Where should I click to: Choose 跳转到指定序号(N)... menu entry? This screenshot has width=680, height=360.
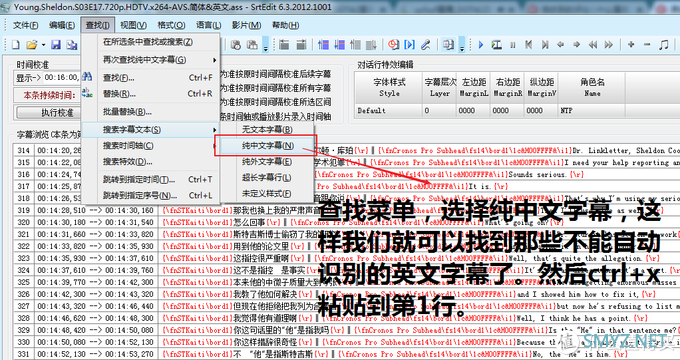pos(151,195)
